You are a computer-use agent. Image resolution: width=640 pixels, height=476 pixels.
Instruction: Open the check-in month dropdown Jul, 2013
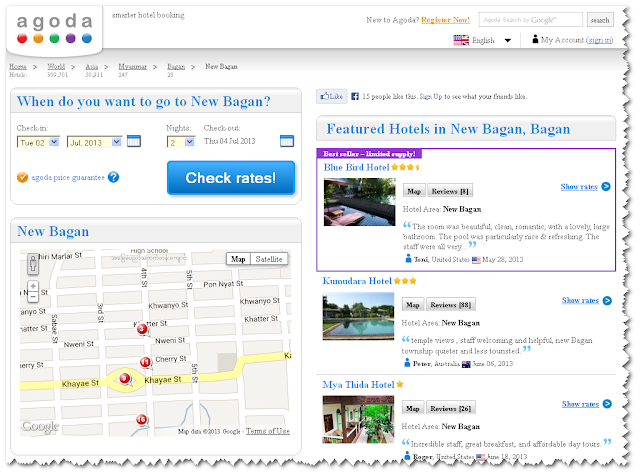pos(95,142)
